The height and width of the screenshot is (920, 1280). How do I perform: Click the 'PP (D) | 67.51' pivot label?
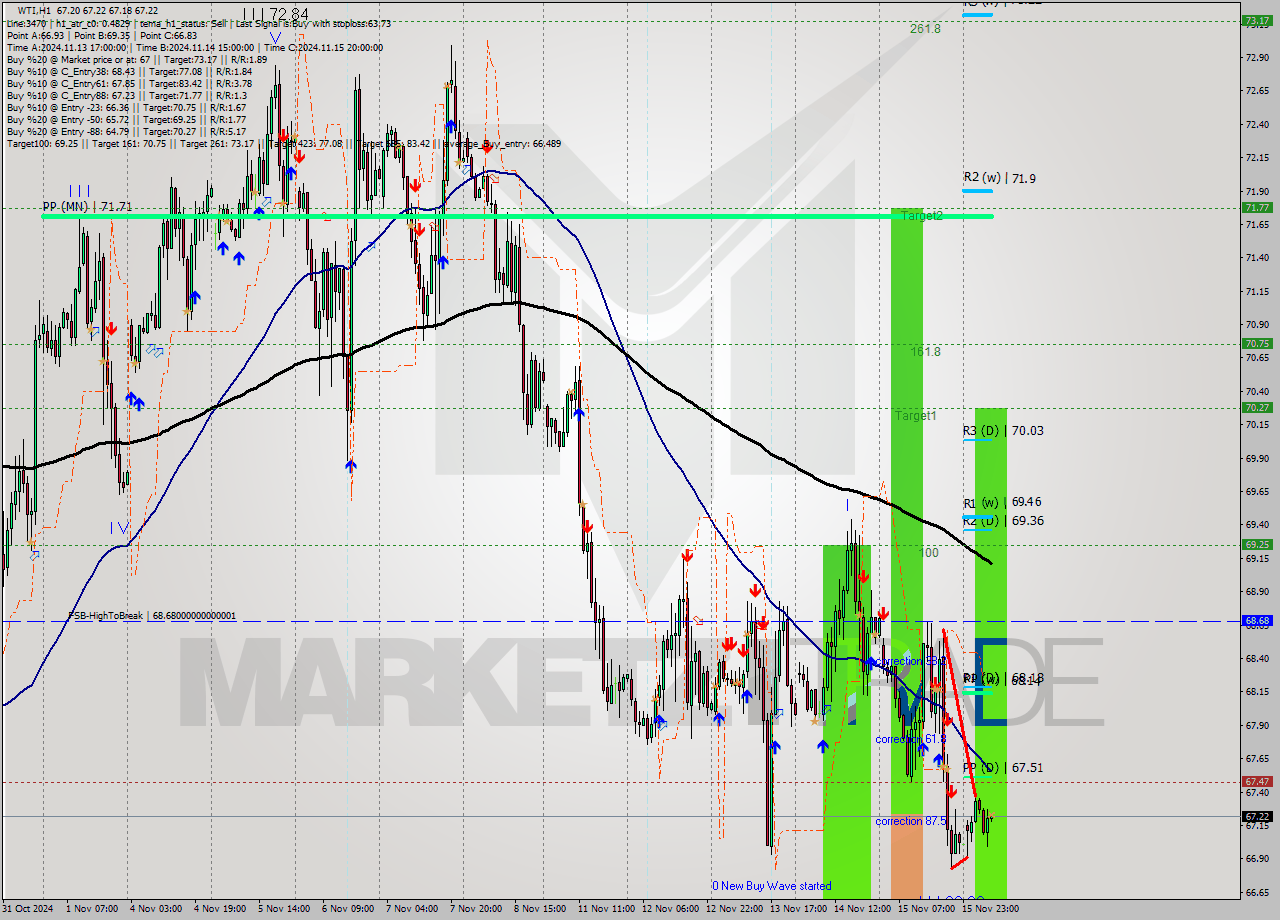point(1003,768)
